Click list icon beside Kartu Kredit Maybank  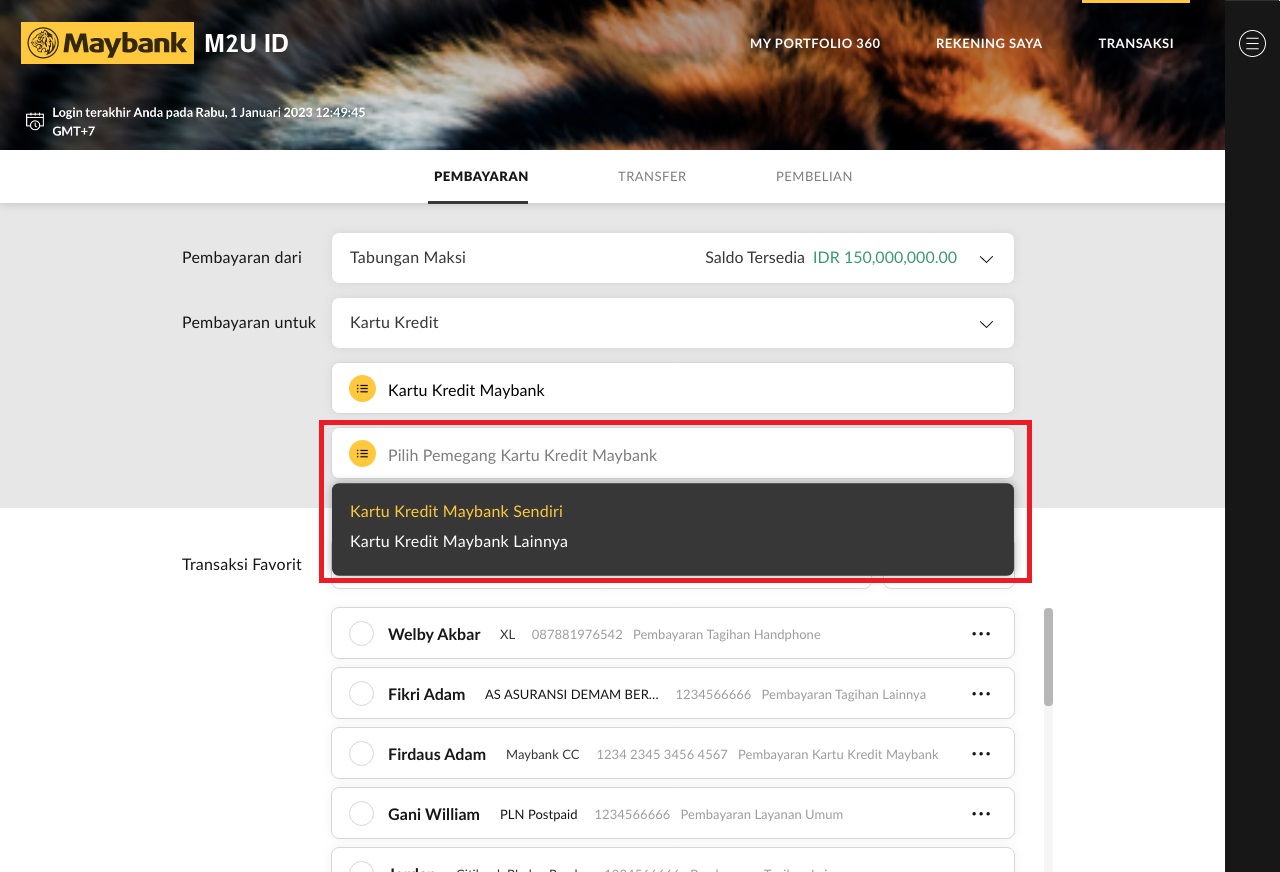(362, 389)
